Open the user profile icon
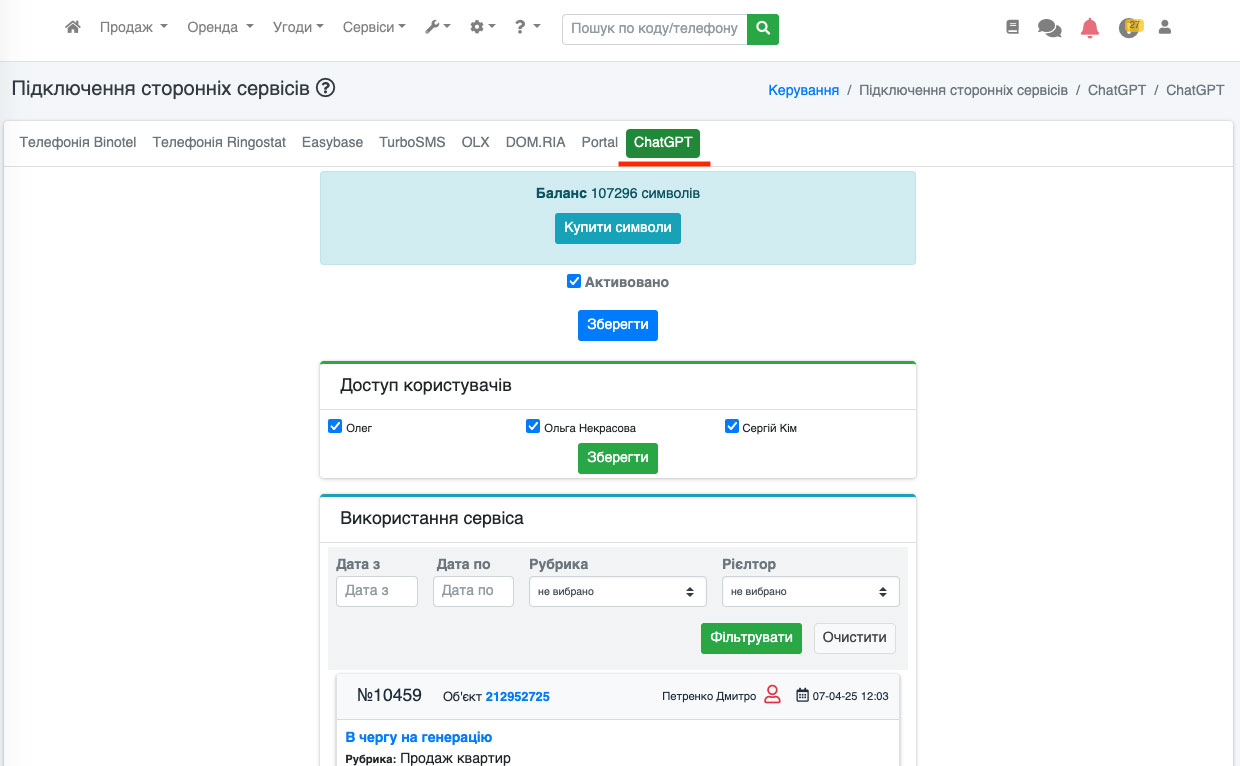Viewport: 1240px width, 766px height. tap(1165, 28)
